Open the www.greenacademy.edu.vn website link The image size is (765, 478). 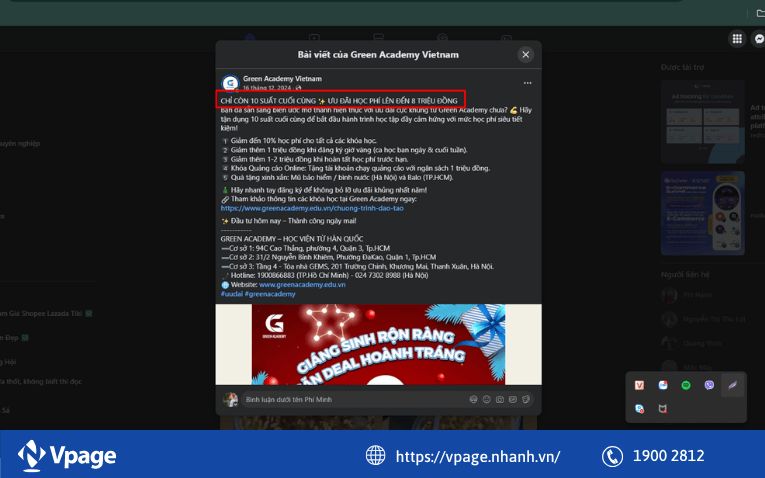(x=302, y=285)
